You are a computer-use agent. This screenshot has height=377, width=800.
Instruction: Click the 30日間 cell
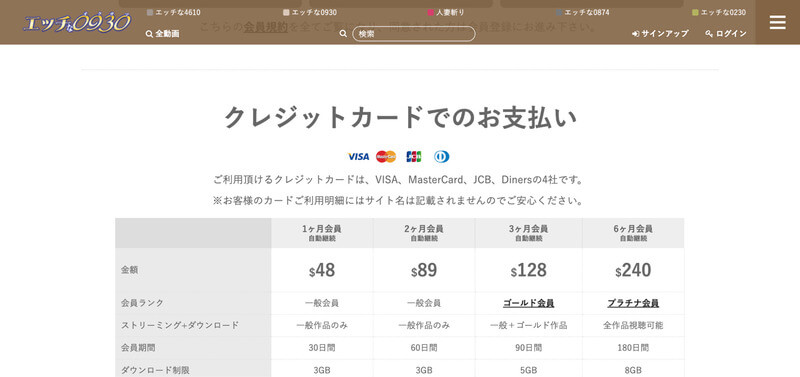click(x=322, y=348)
